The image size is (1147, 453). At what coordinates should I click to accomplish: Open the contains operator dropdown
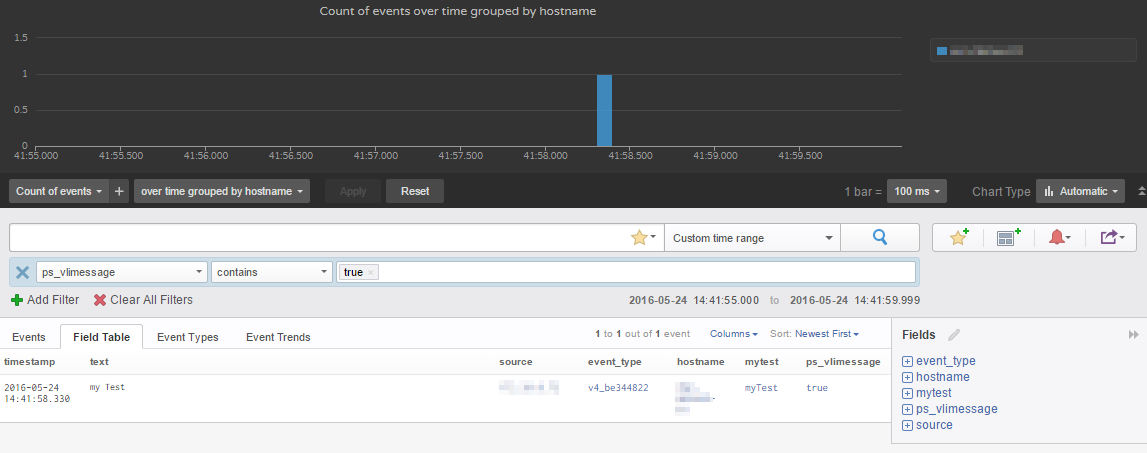pos(272,272)
